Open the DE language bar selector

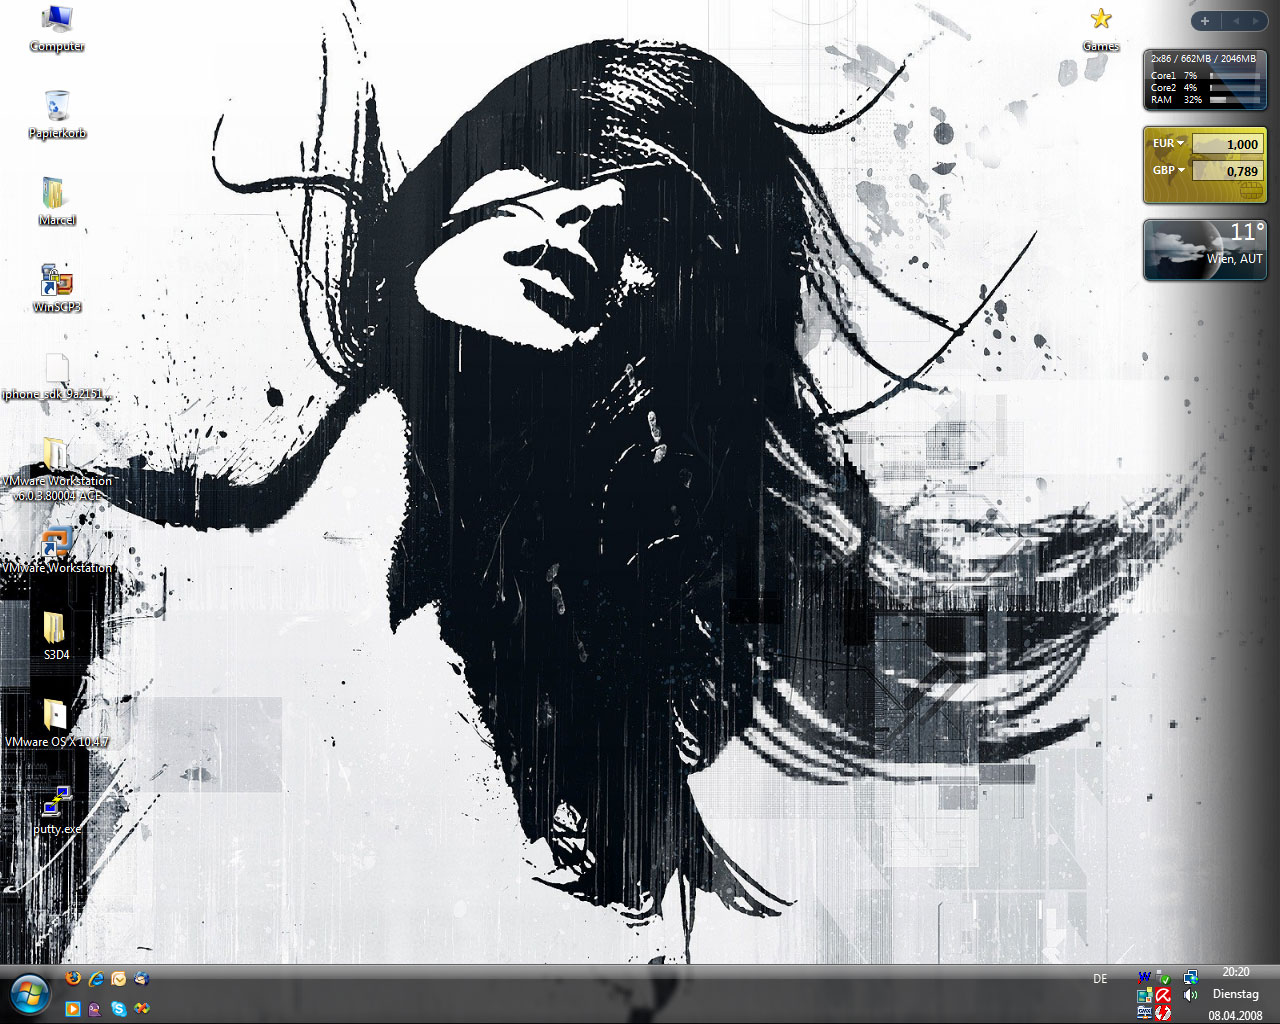pos(1100,979)
